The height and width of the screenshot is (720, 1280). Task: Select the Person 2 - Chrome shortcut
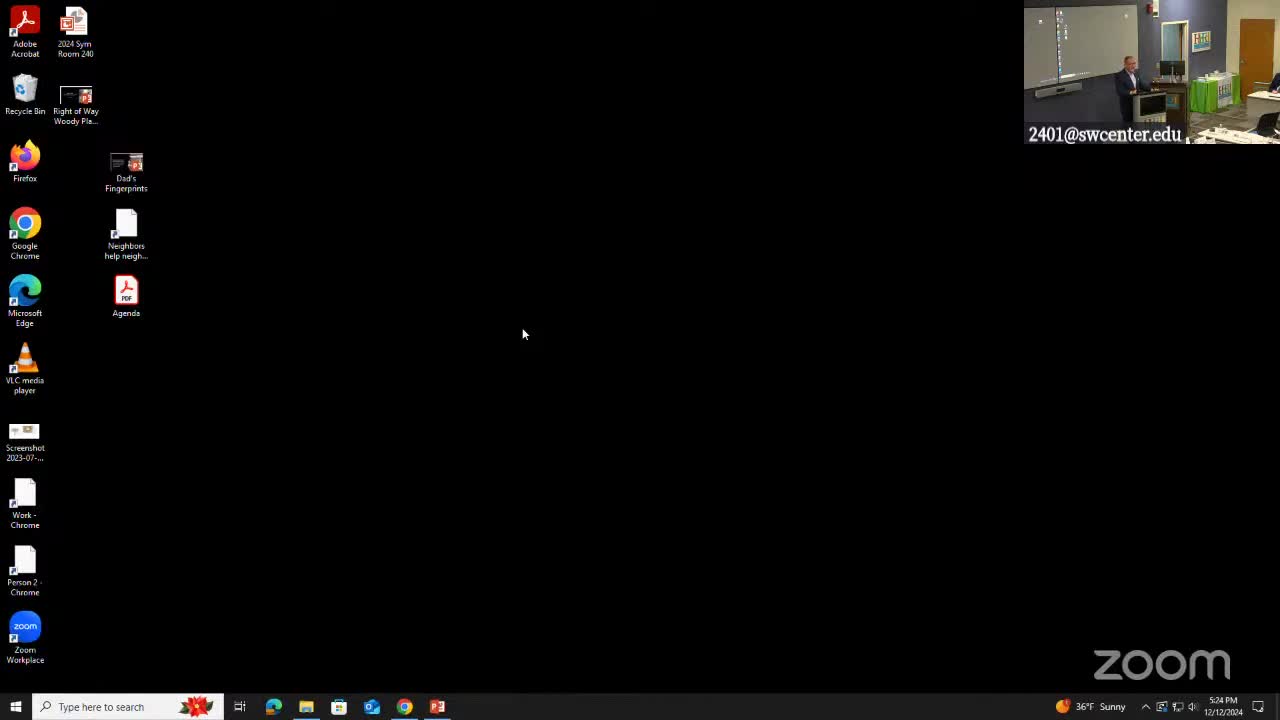(25, 571)
